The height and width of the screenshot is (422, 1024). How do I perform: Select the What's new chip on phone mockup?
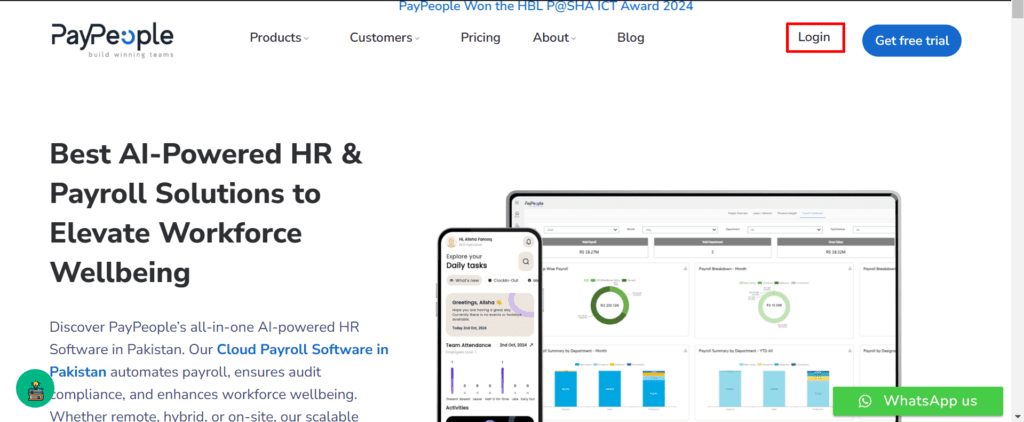465,281
